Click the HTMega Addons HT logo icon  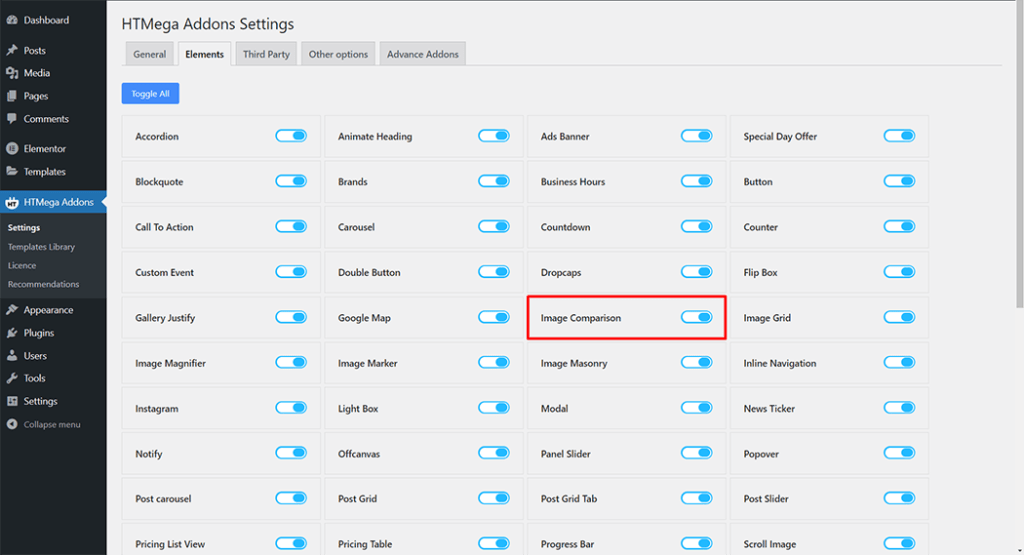point(12,203)
